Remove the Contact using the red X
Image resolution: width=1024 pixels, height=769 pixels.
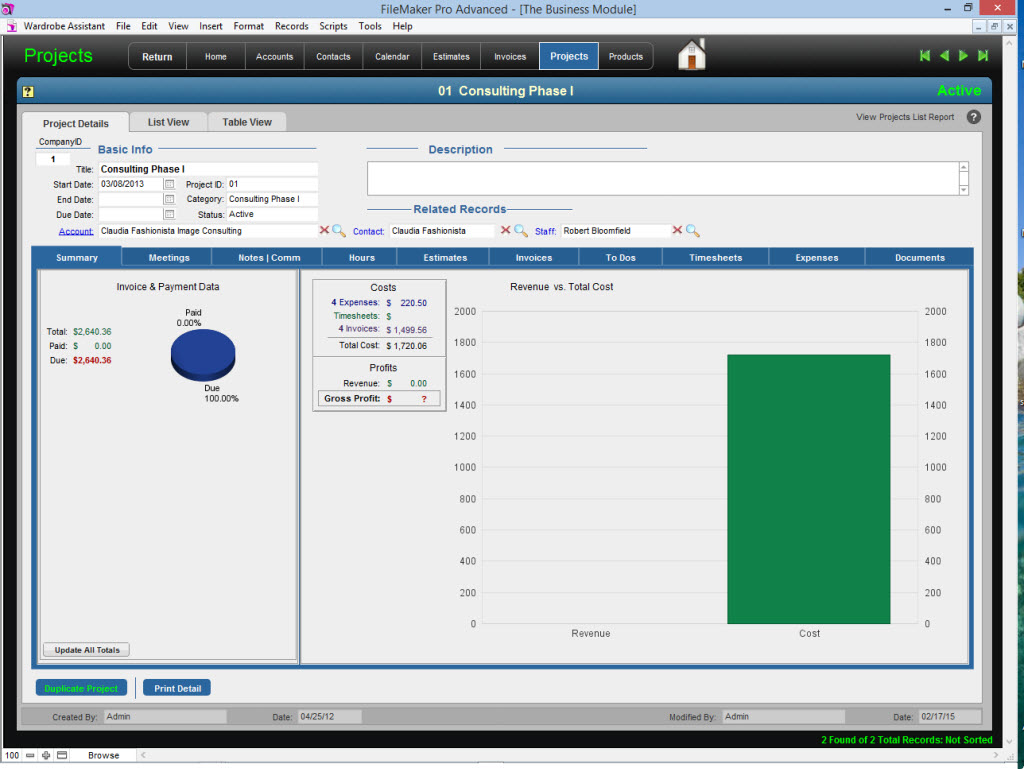coord(505,230)
